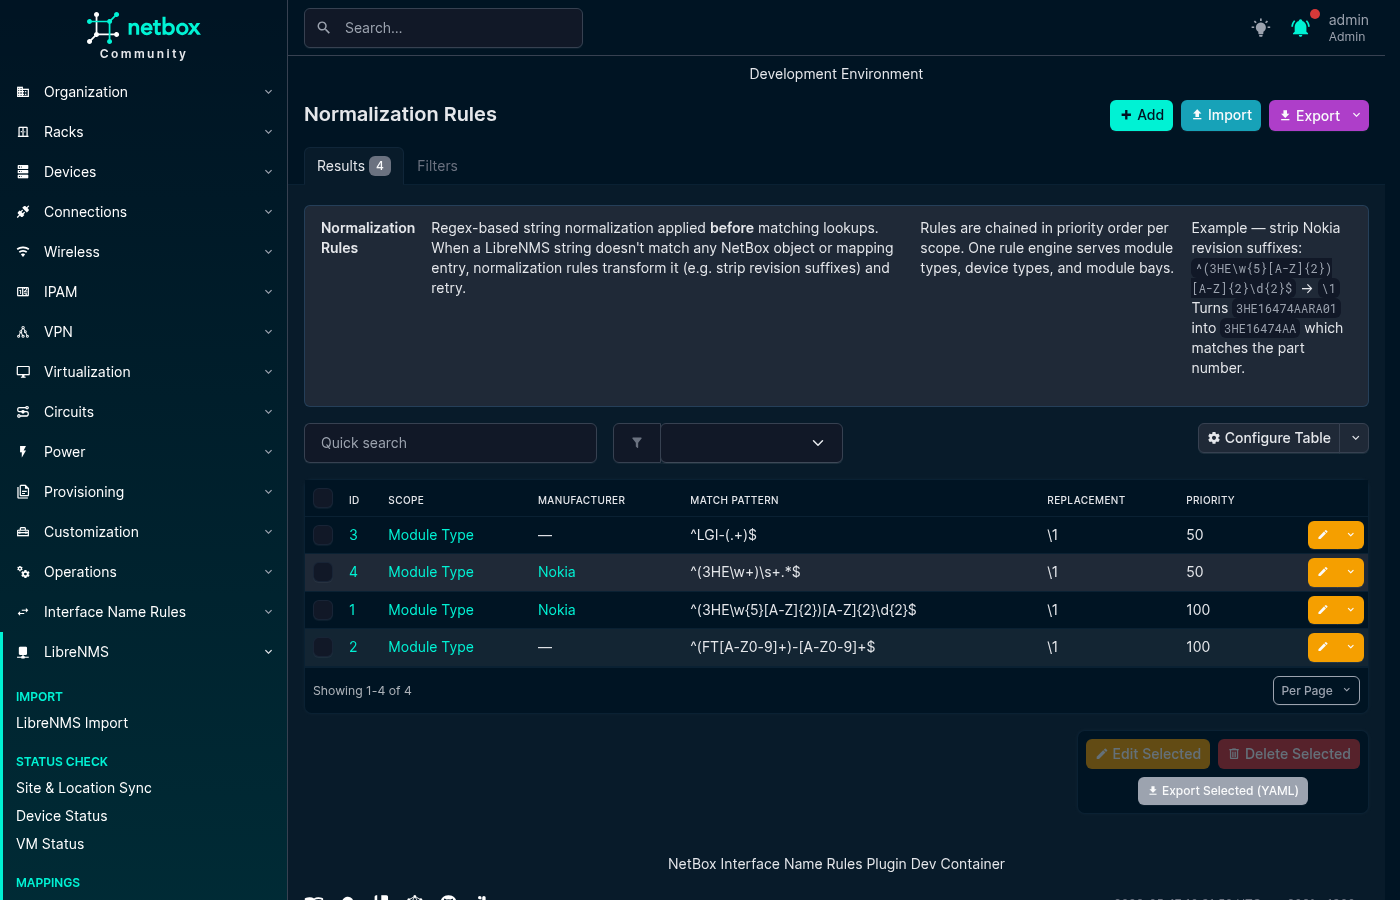Screen dimensions: 1400x900
Task: Click the Circuits icon in sidebar
Action: [23, 412]
